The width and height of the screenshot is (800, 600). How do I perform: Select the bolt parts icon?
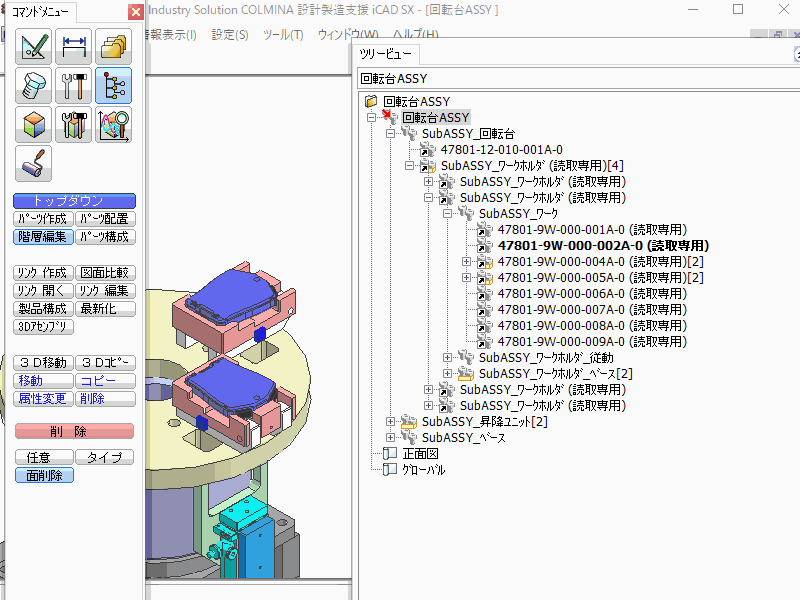(34, 86)
